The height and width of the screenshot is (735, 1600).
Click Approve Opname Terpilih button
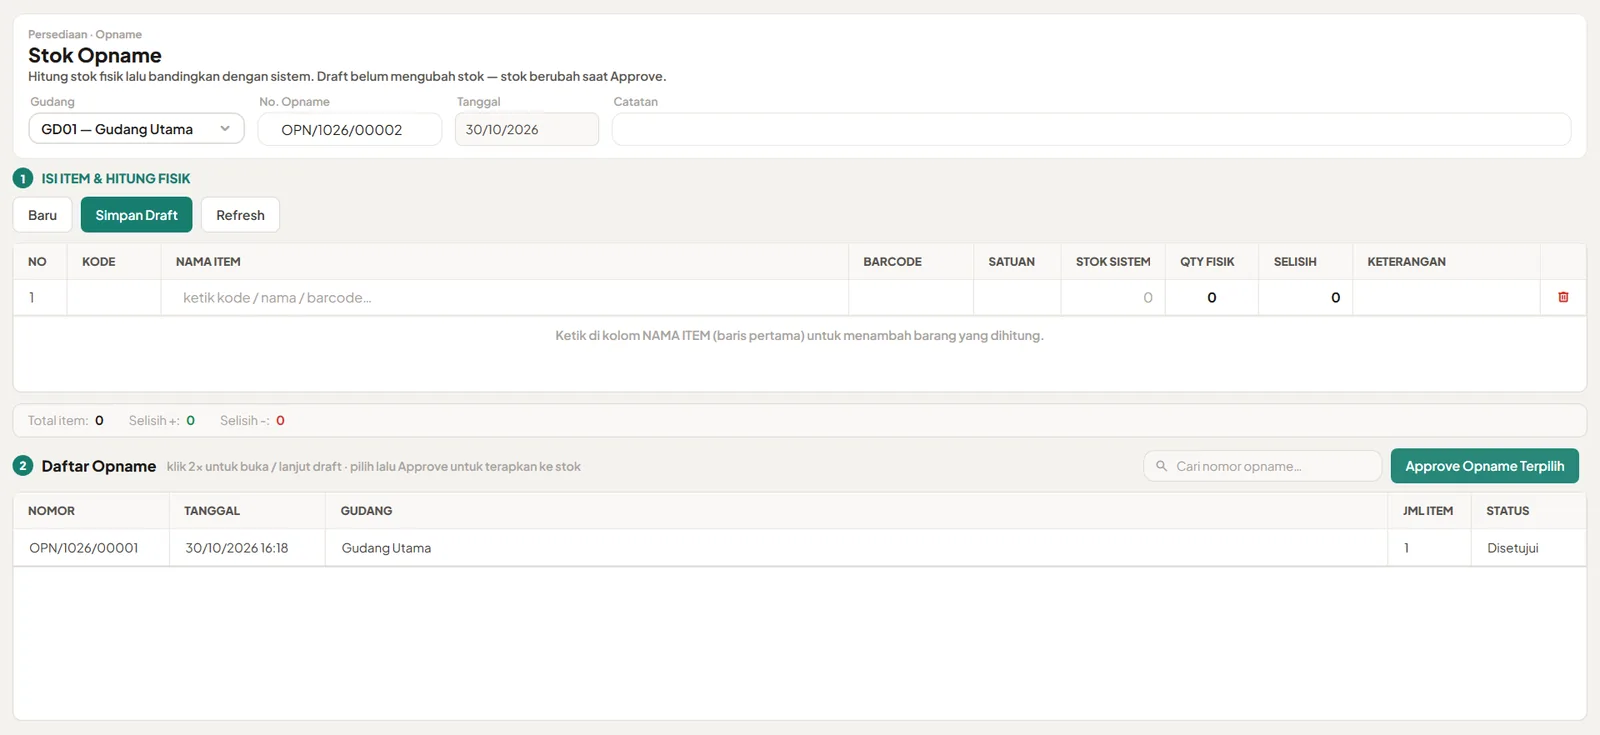(1484, 466)
